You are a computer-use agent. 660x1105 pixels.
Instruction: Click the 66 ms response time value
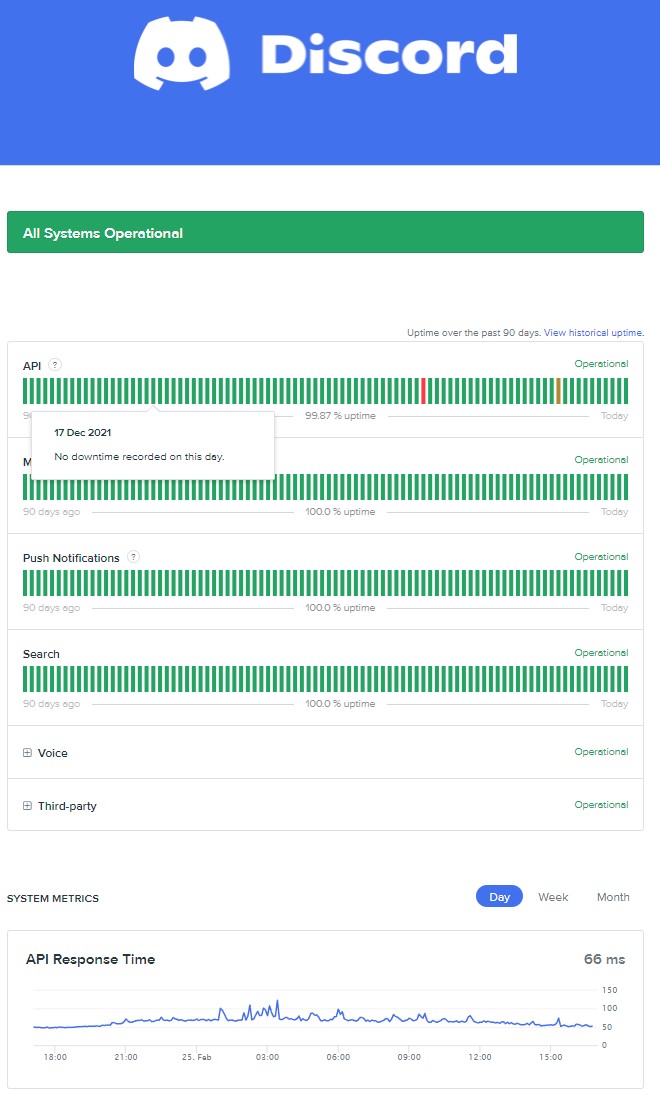(604, 959)
